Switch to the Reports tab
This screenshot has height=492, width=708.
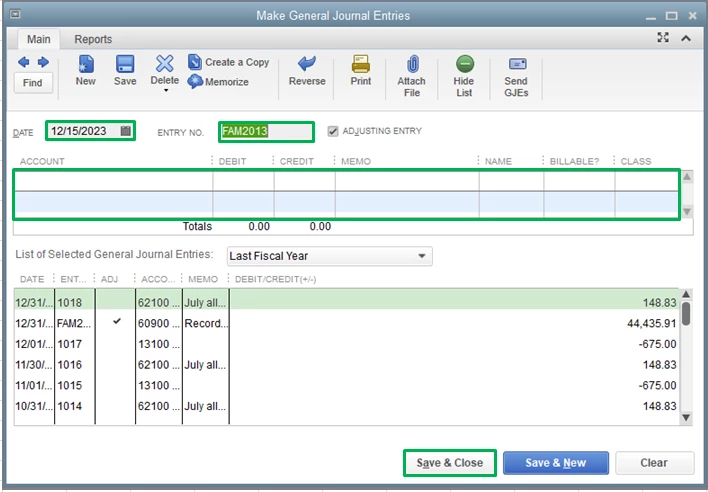pyautogui.click(x=93, y=39)
